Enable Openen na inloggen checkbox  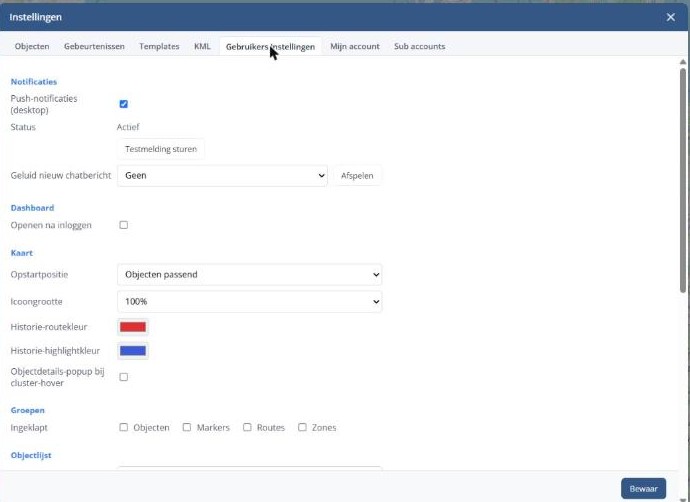coord(124,225)
